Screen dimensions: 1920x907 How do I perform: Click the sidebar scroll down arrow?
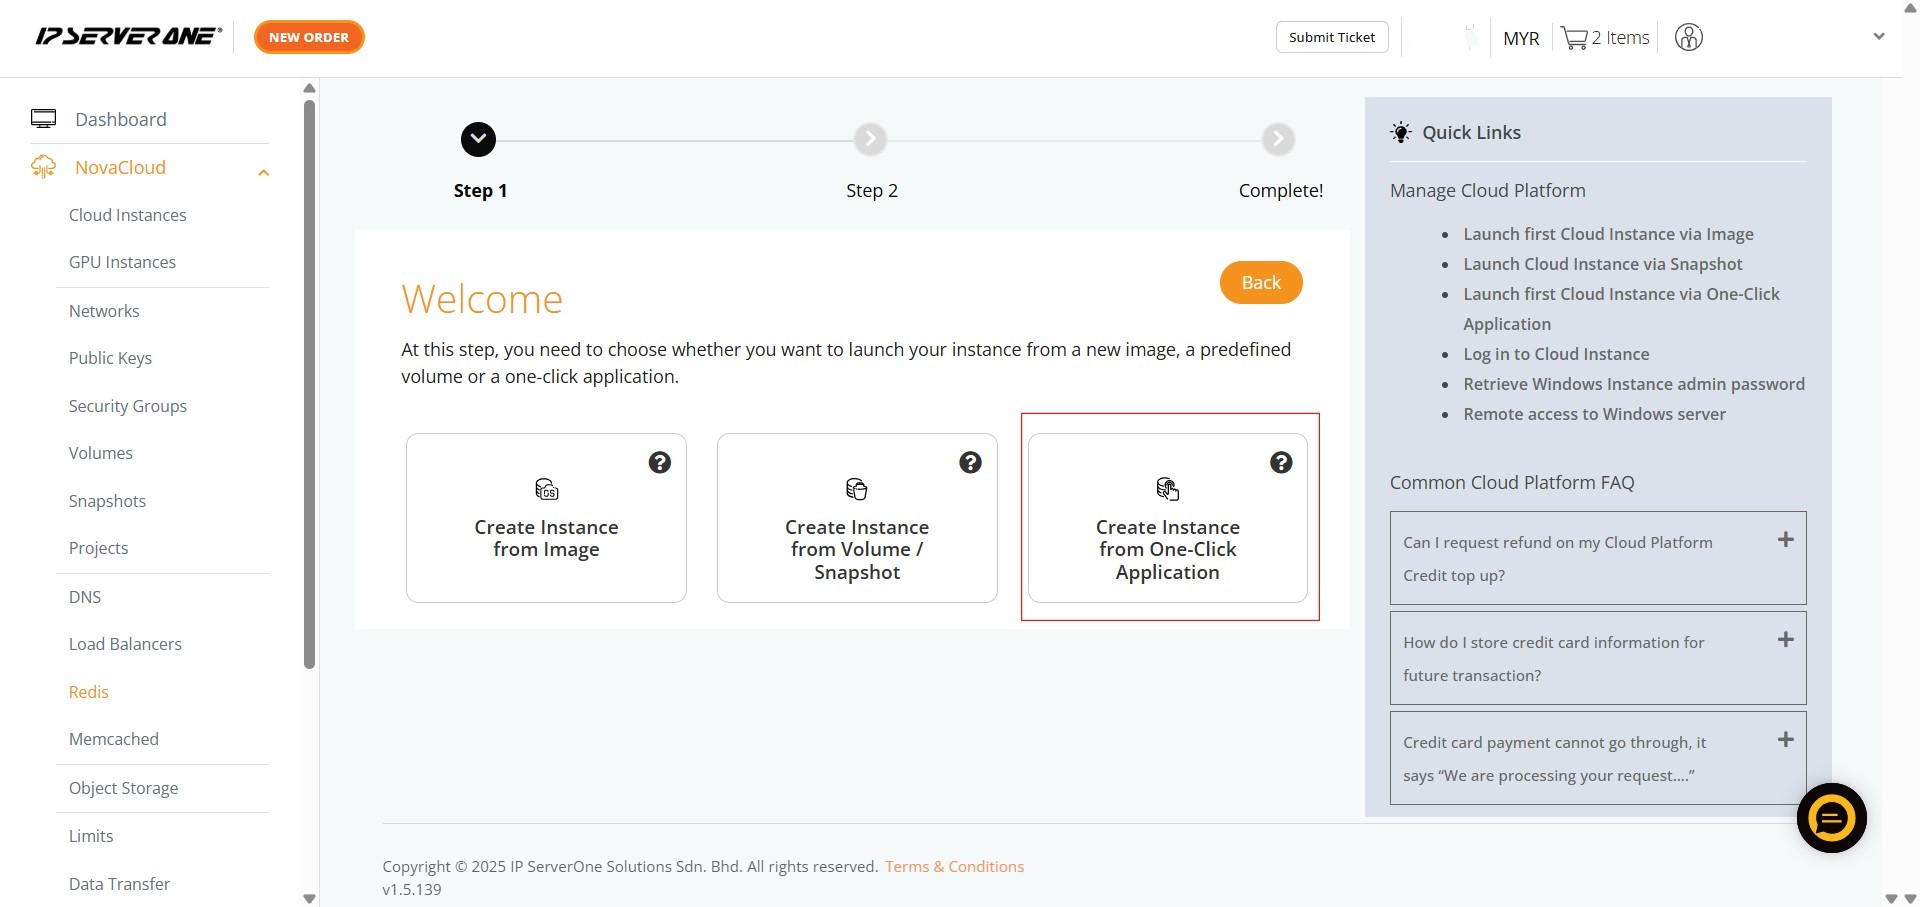point(309,897)
